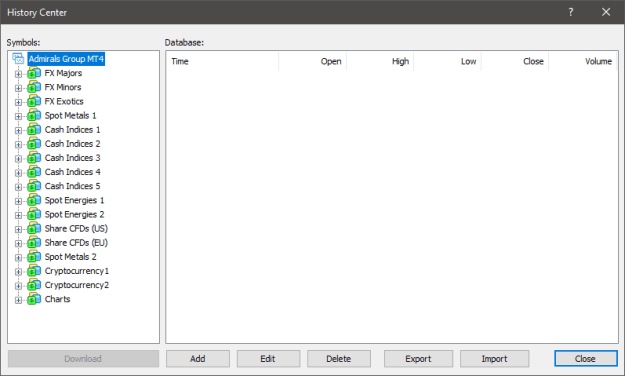
Task: Expand the Share CFDs (US) node
Action: tap(18, 229)
